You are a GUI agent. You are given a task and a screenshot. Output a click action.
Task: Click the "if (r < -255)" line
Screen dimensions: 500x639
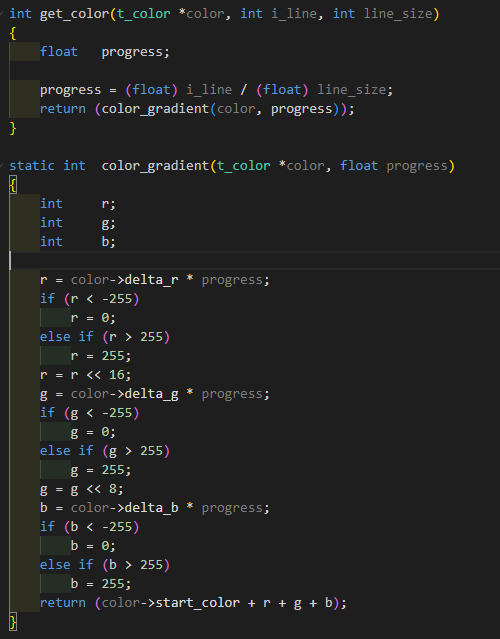(90, 299)
